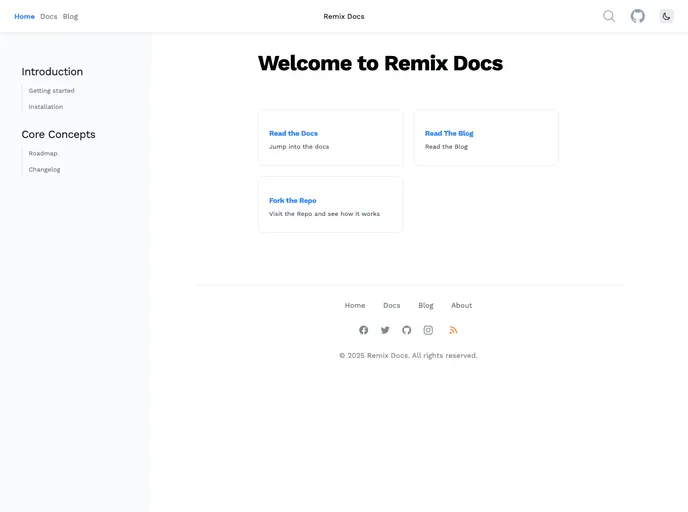Open the search icon in header
The image size is (688, 512).
609,16
